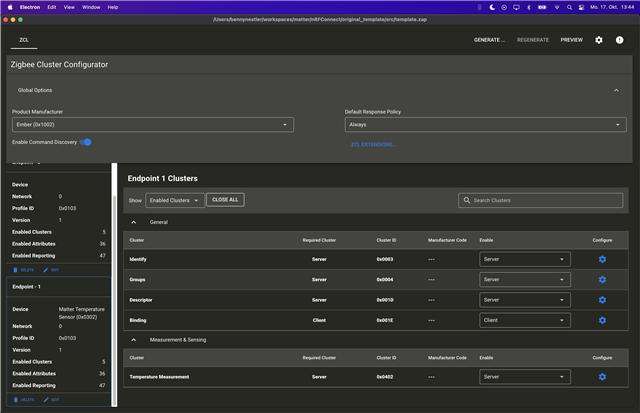640x413 pixels.
Task: Open the Show Enabled Clusters dropdown
Action: click(175, 200)
